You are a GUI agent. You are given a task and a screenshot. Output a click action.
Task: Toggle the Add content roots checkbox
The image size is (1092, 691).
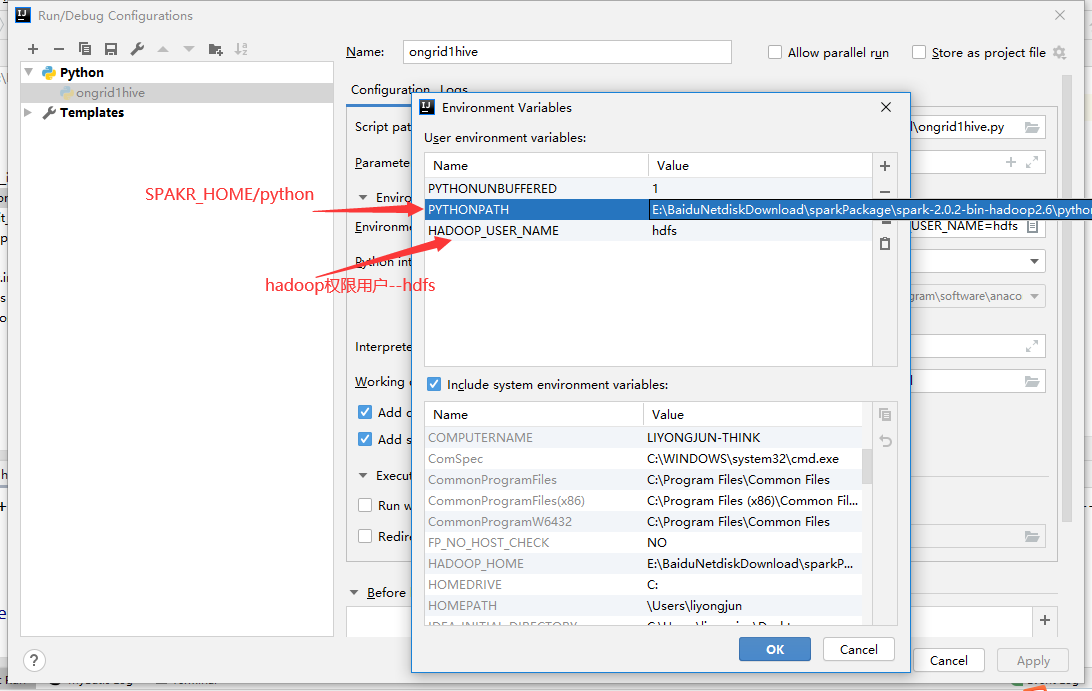(365, 412)
